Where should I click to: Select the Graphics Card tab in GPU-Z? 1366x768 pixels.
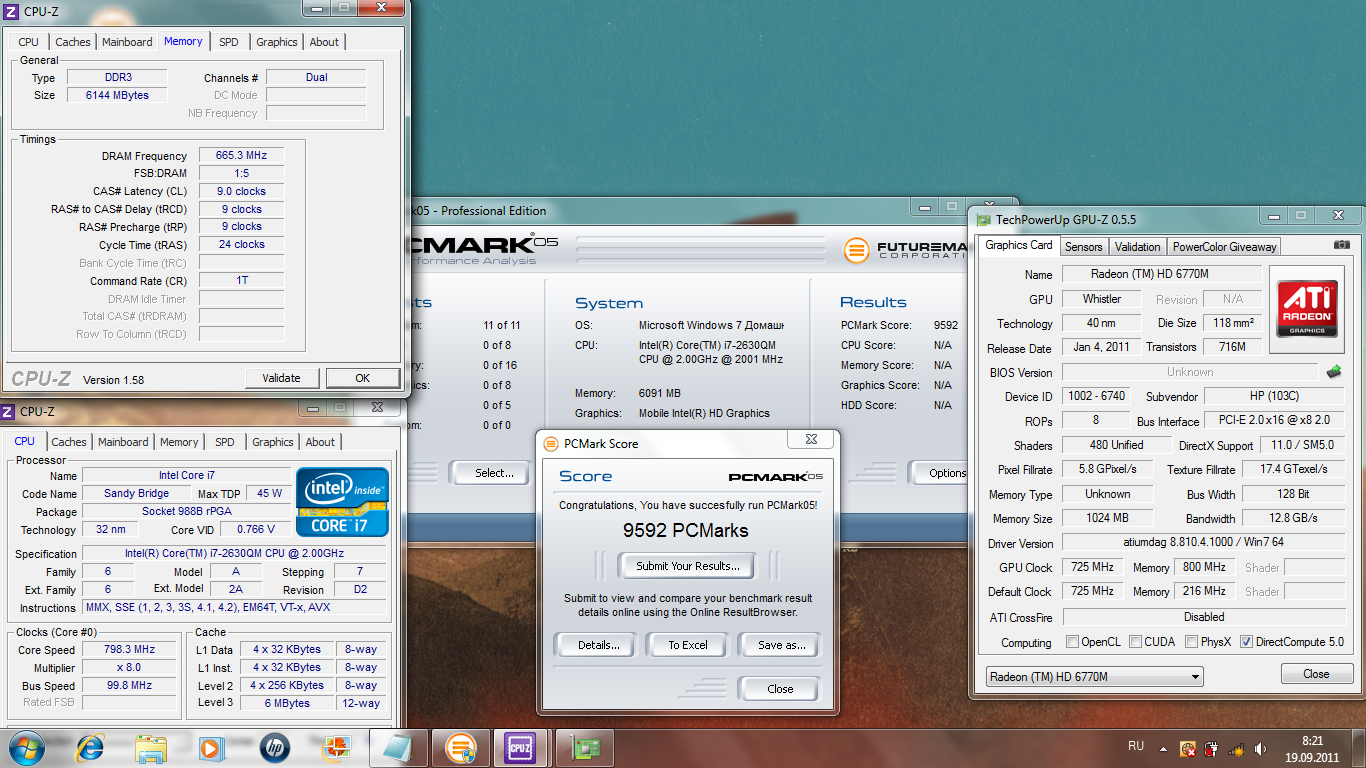[x=1019, y=245]
